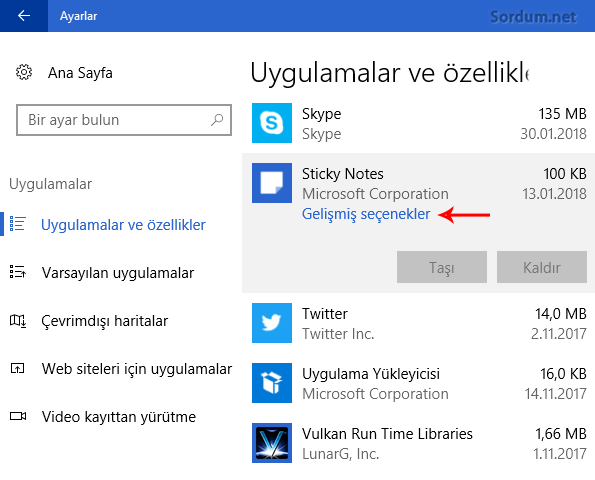Click the 100 KB size value

click(x=565, y=174)
